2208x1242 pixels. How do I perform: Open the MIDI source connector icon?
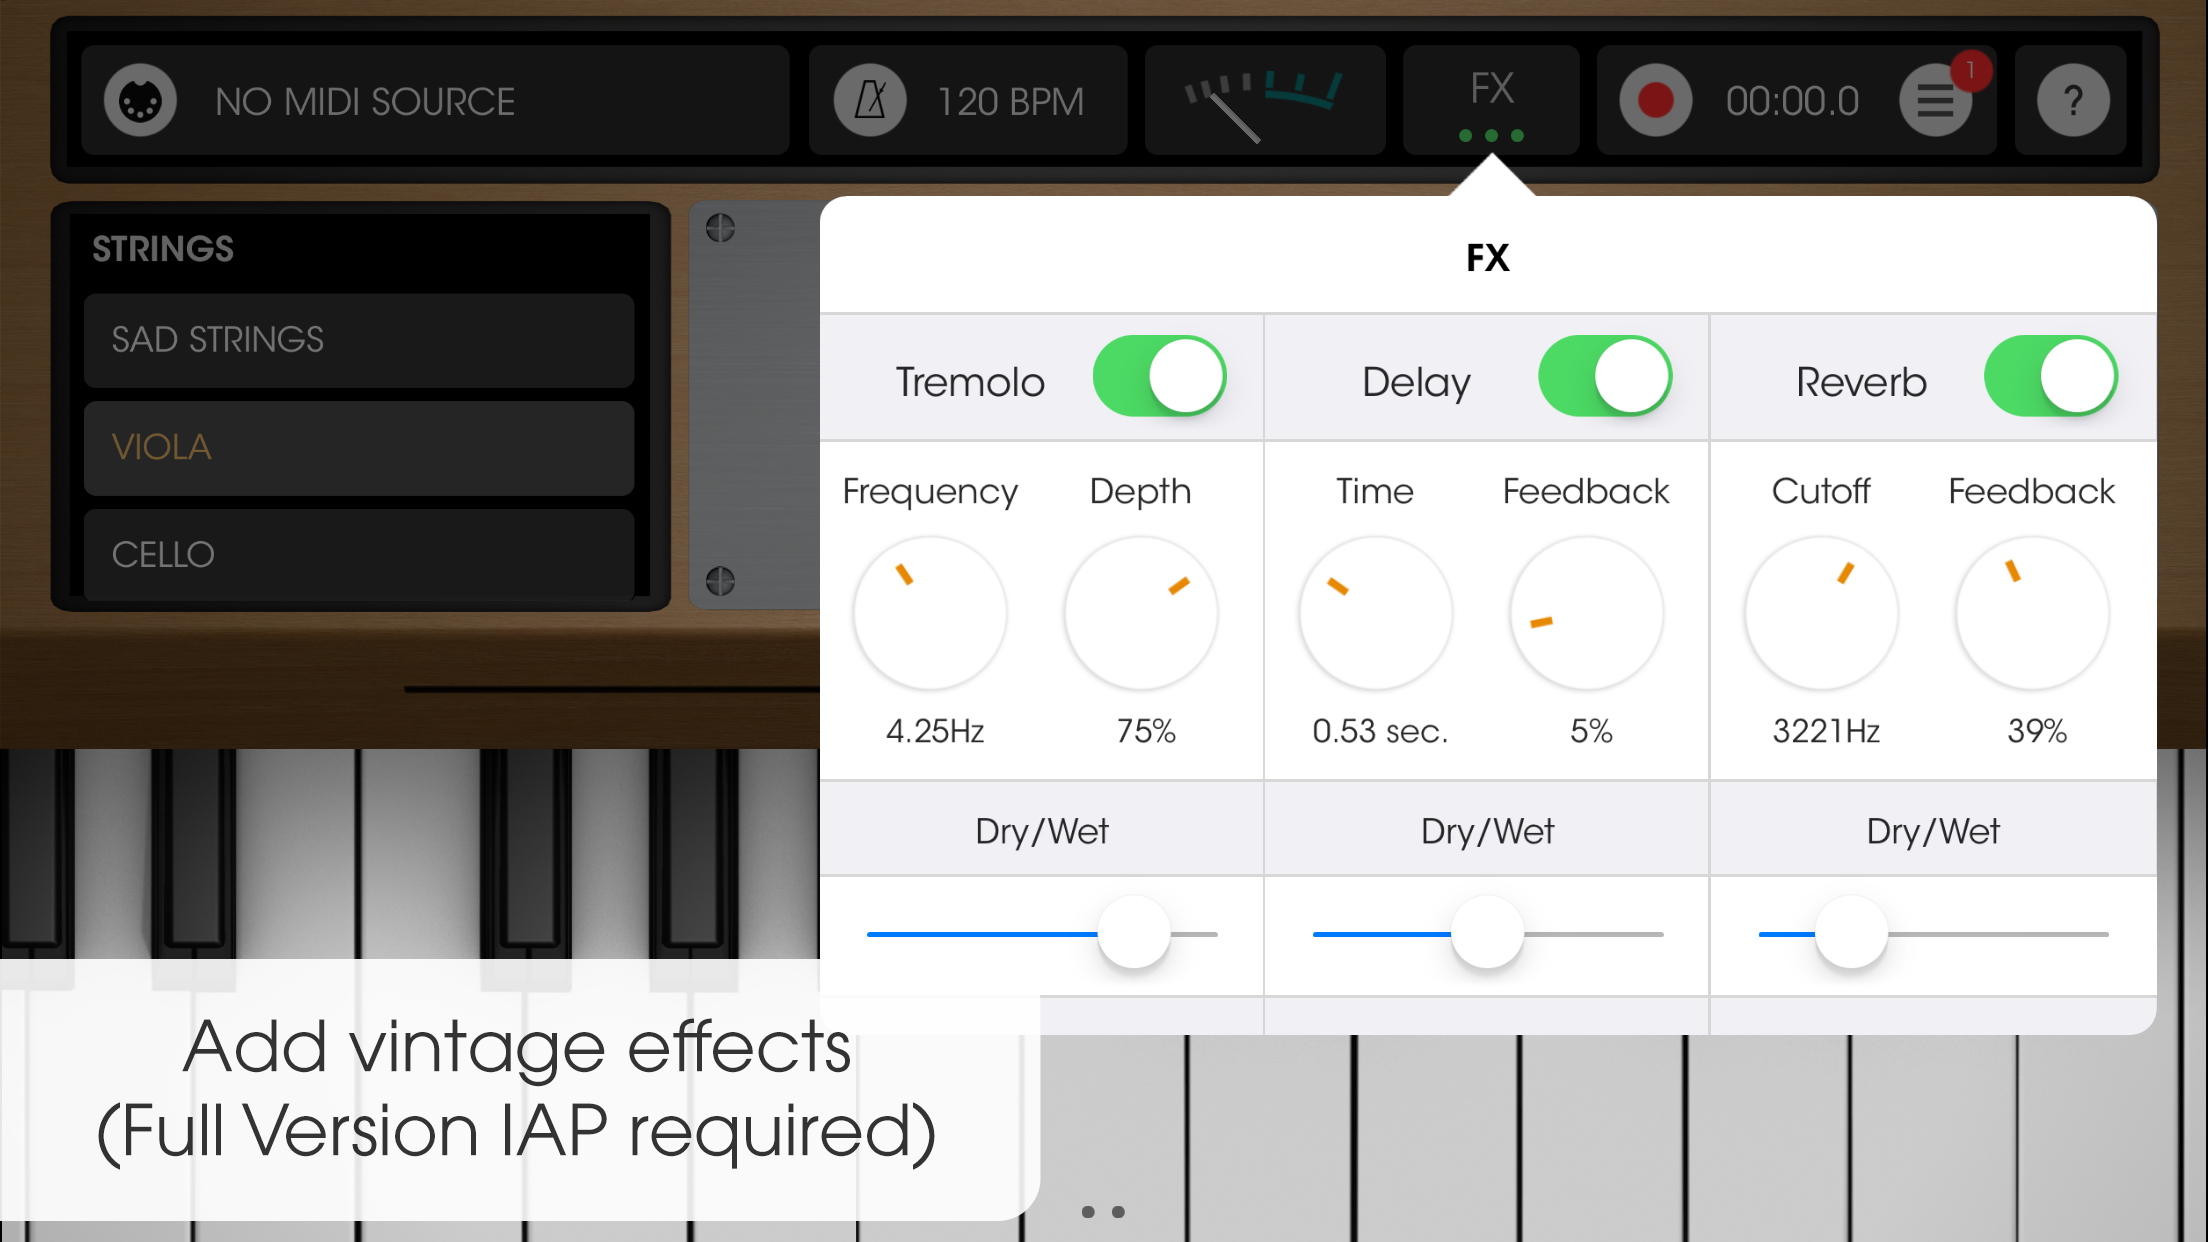click(x=140, y=101)
